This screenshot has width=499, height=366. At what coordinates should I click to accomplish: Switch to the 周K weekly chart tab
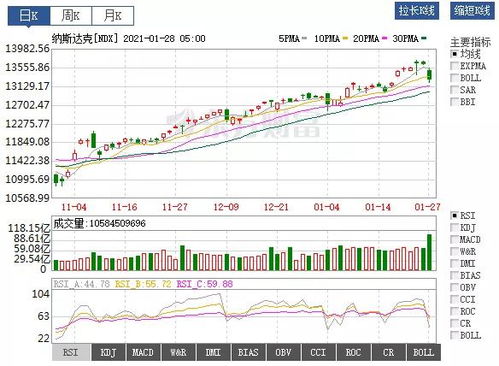click(71, 16)
